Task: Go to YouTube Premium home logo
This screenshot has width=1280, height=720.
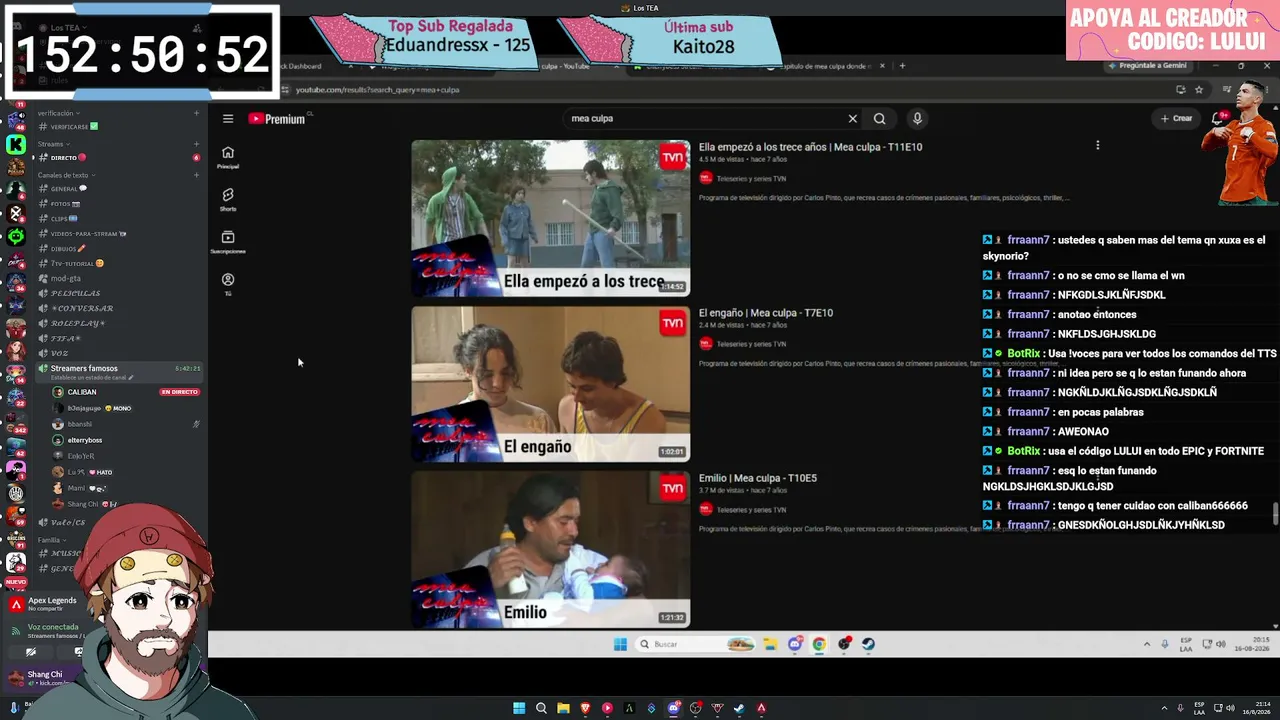Action: point(277,119)
